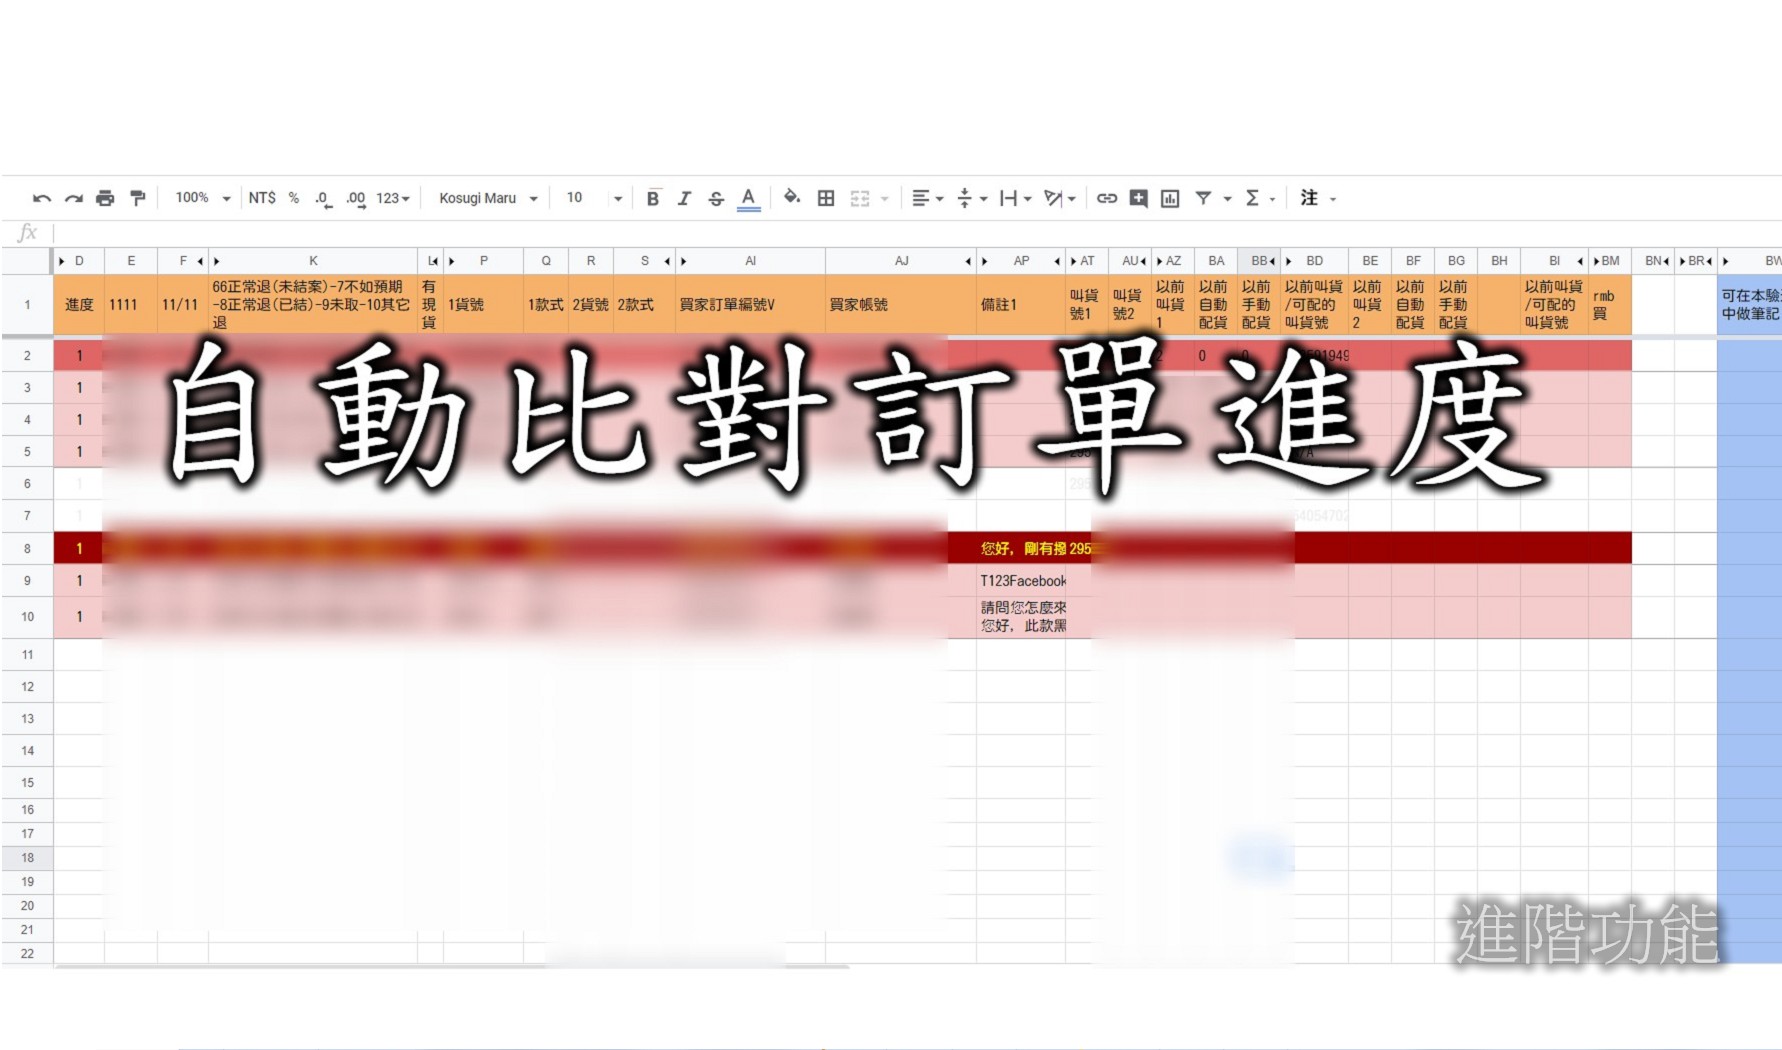Open the zoom level 100% dropdown
Image resolution: width=1782 pixels, height=1050 pixels.
198,198
